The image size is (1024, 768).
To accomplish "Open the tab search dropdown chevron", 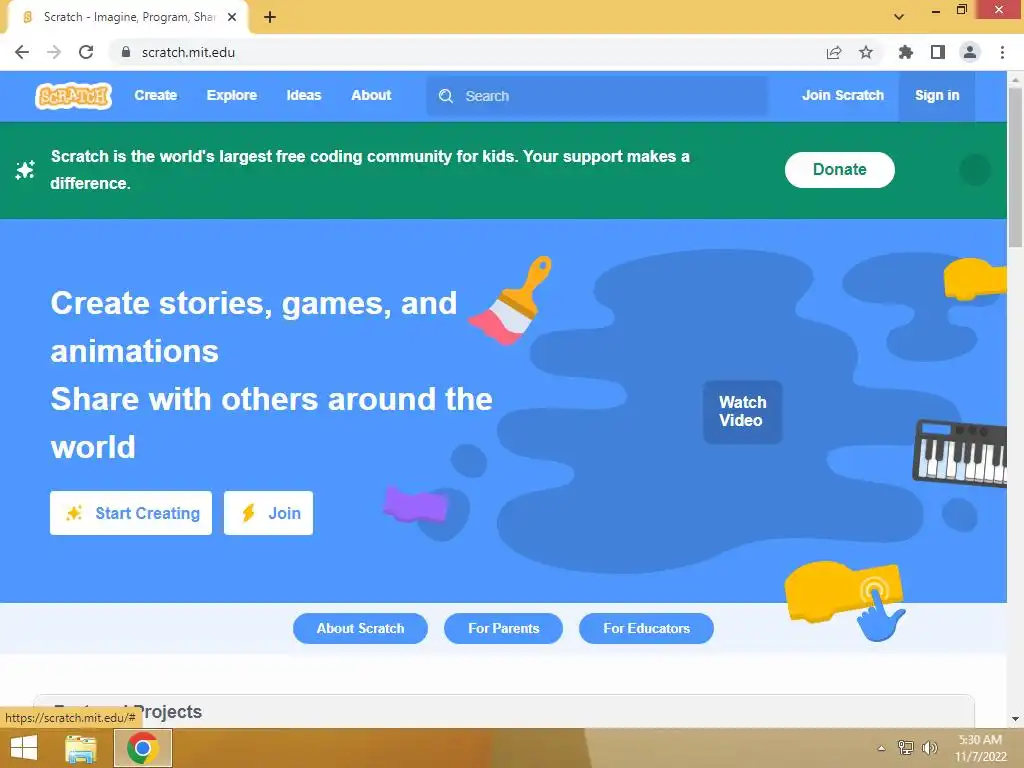I will (x=899, y=17).
